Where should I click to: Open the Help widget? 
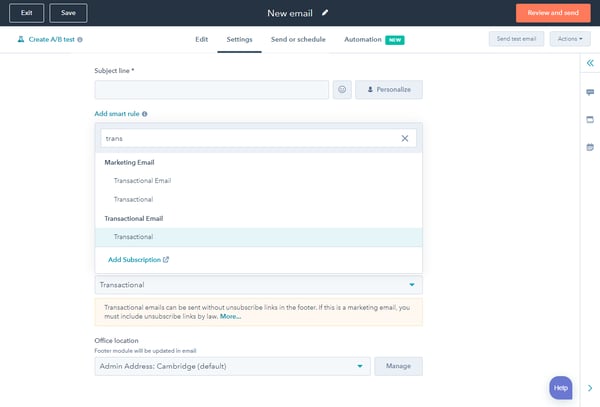coord(561,387)
